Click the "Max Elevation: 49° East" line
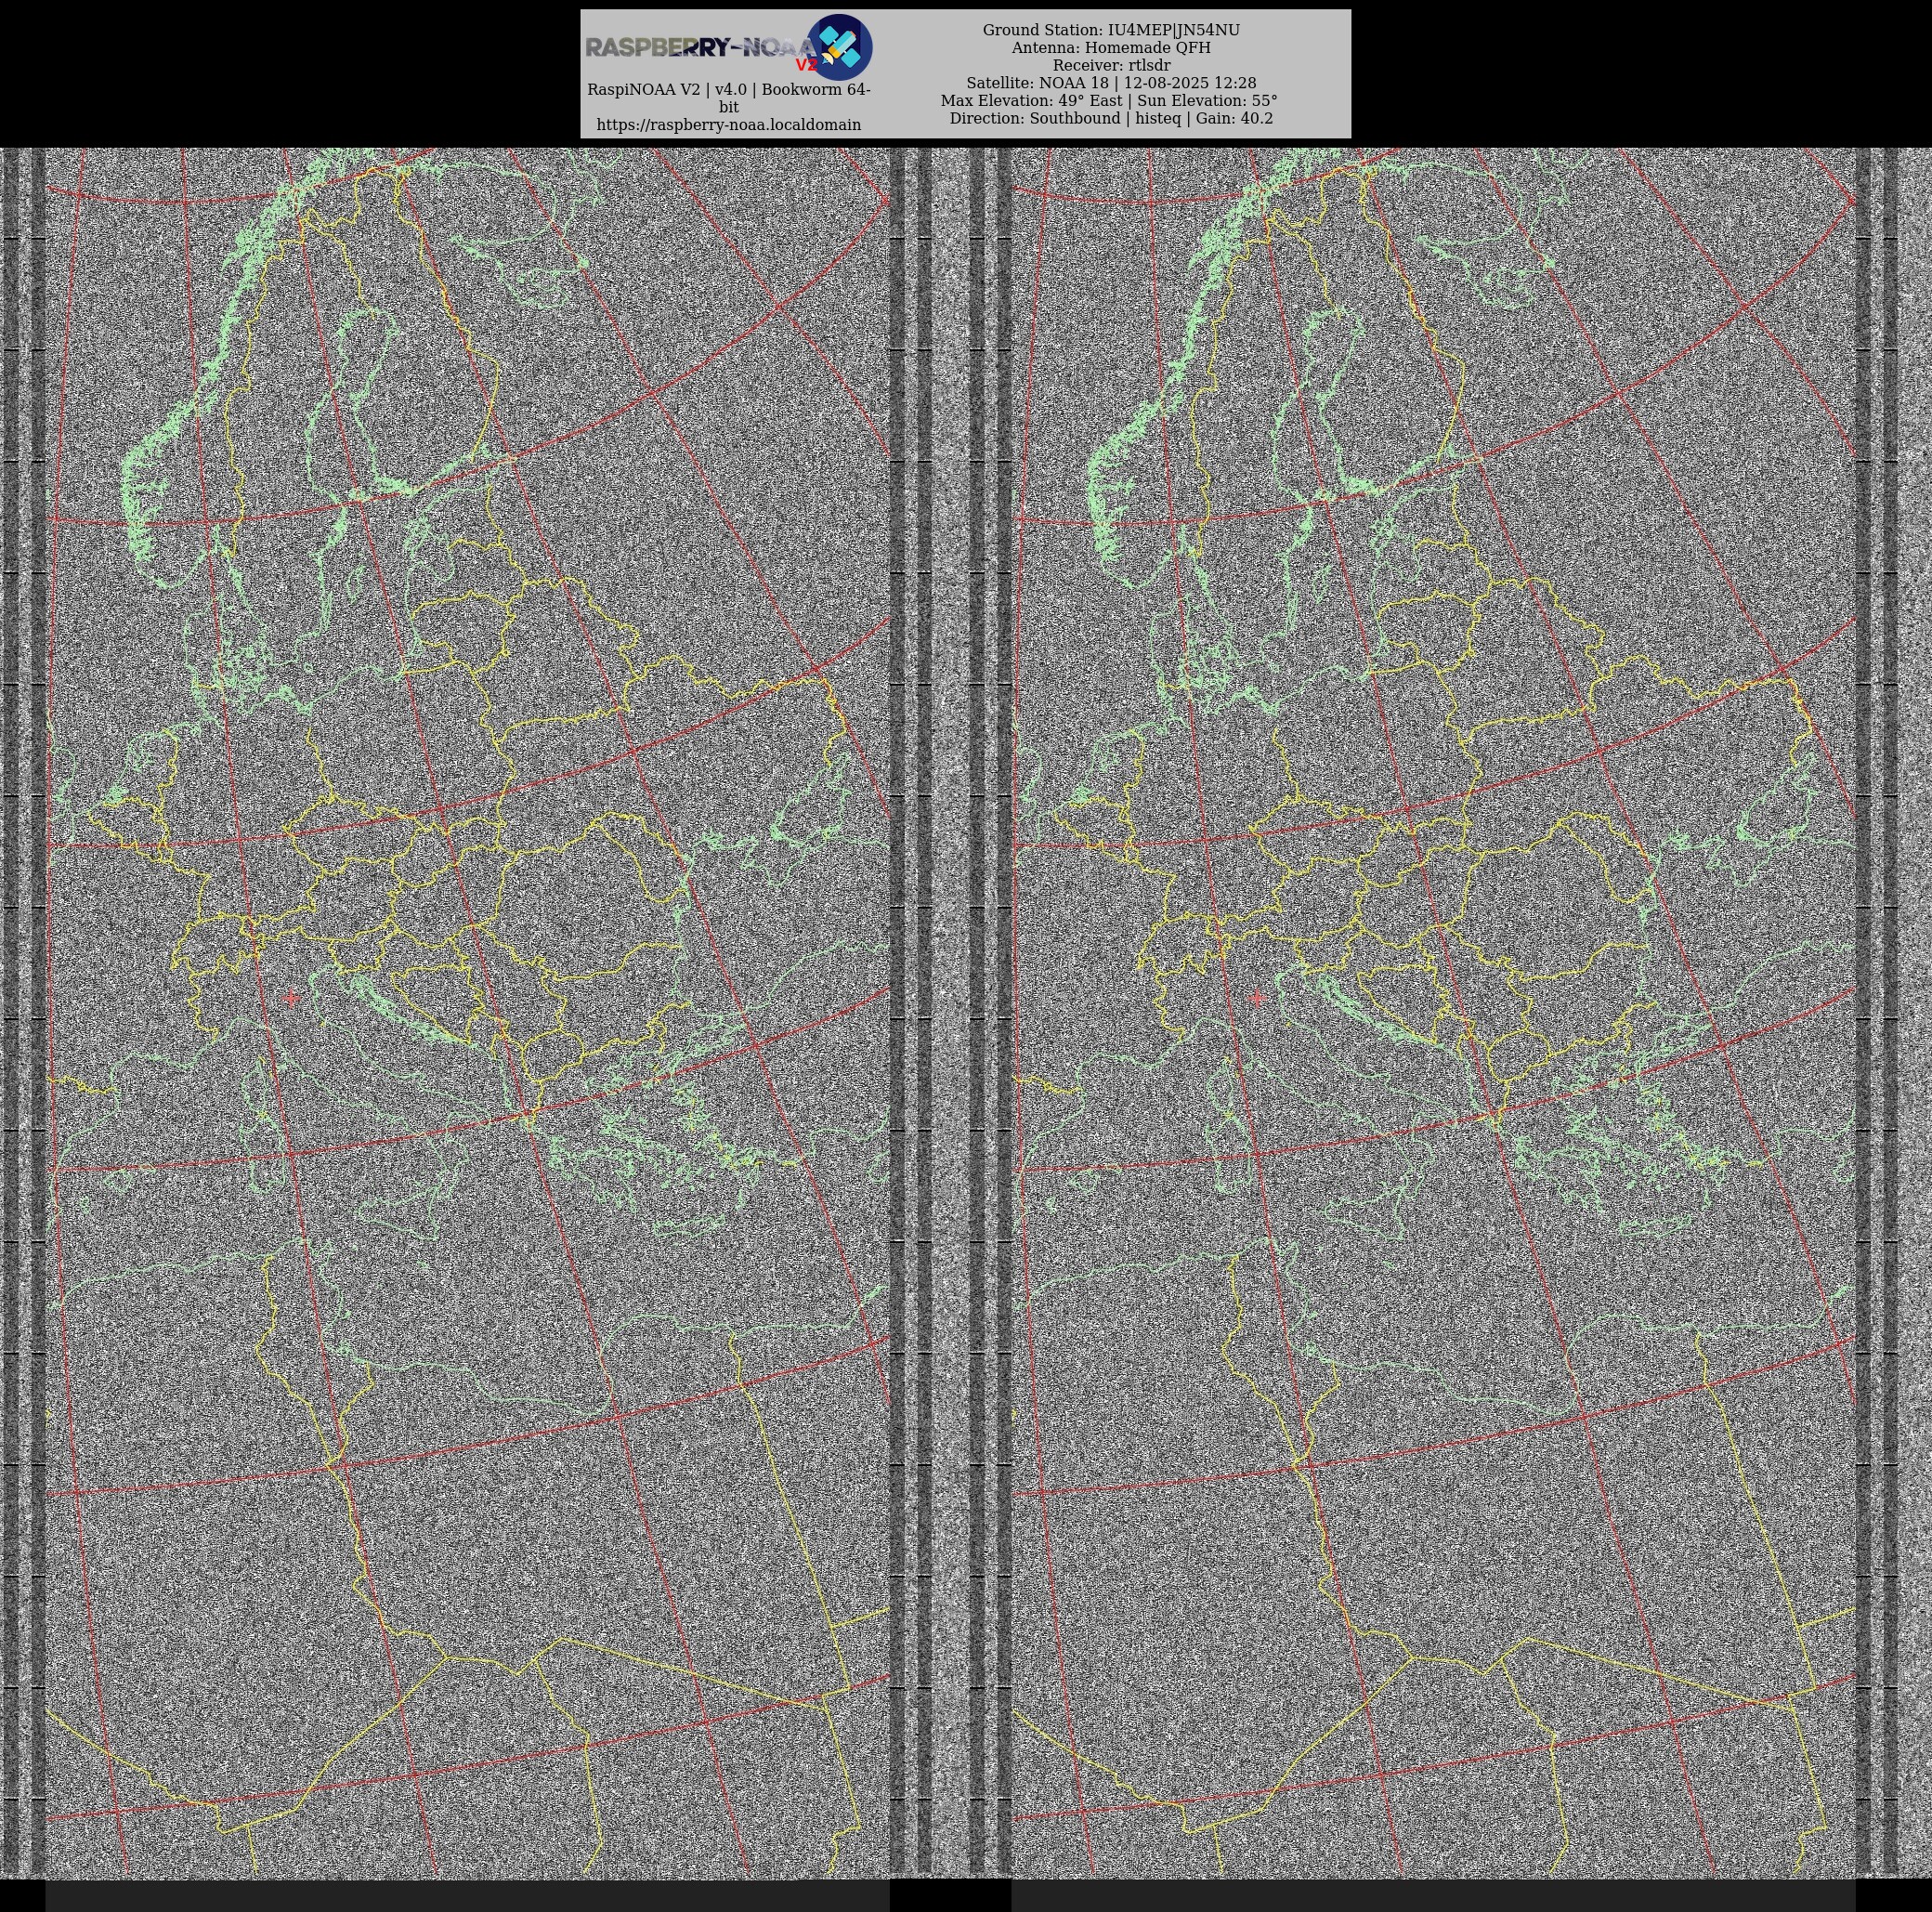This screenshot has height=1912, width=1932. (1110, 101)
